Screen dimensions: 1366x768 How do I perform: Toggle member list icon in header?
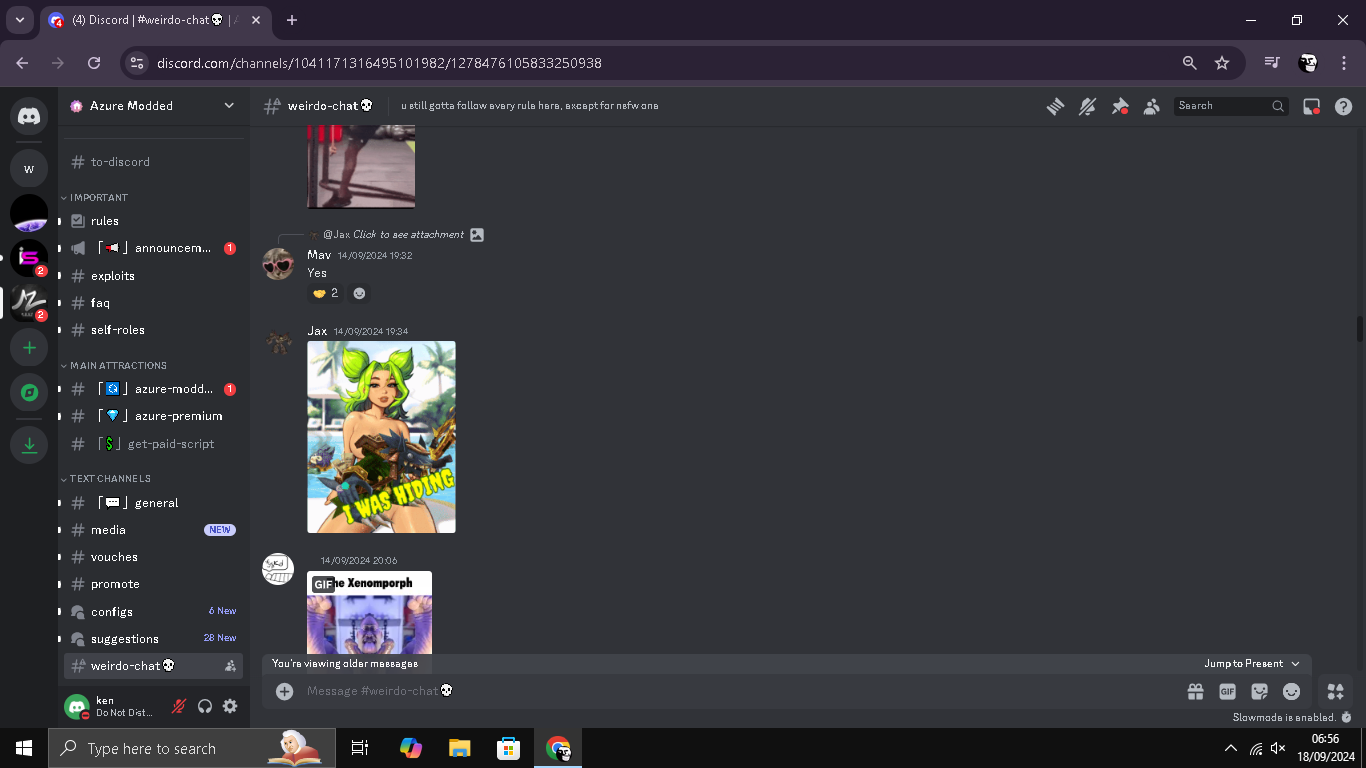click(x=1152, y=106)
